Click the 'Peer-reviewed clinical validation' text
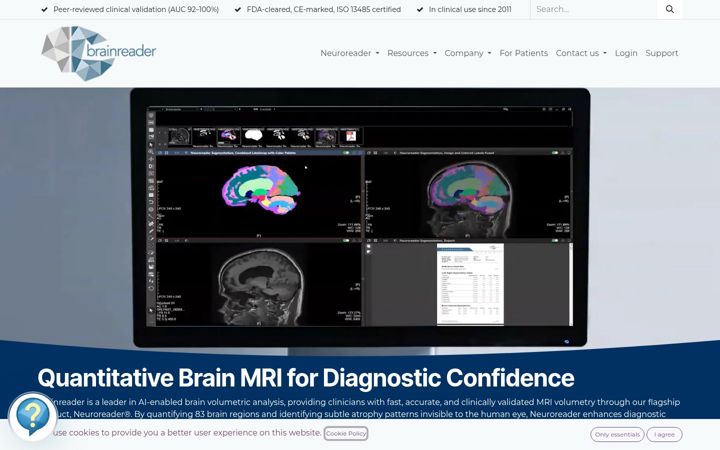 point(136,9)
